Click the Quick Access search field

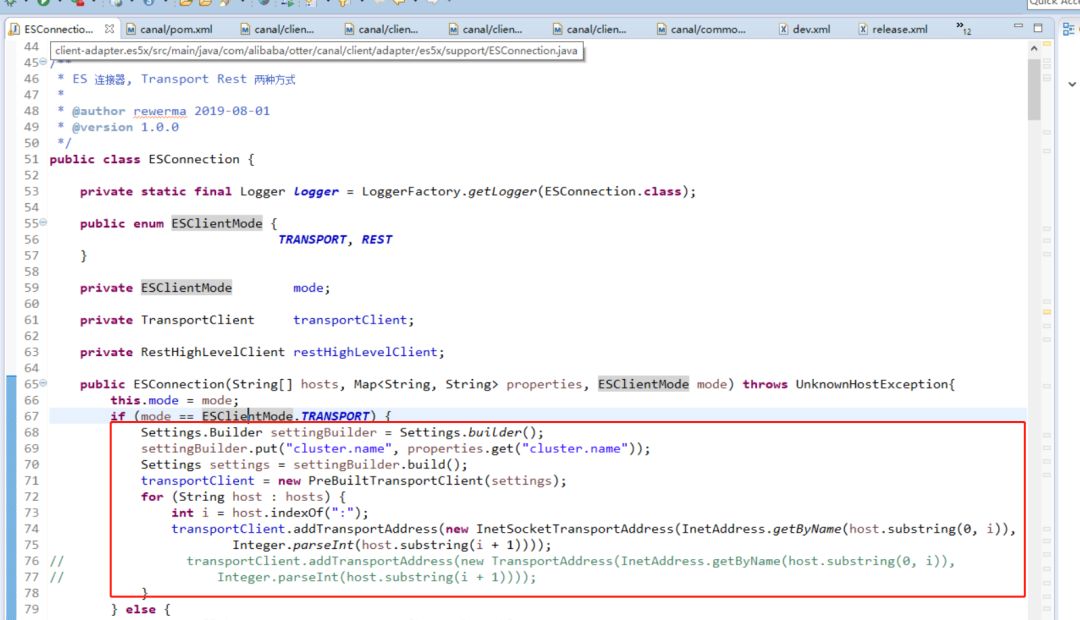1053,3
